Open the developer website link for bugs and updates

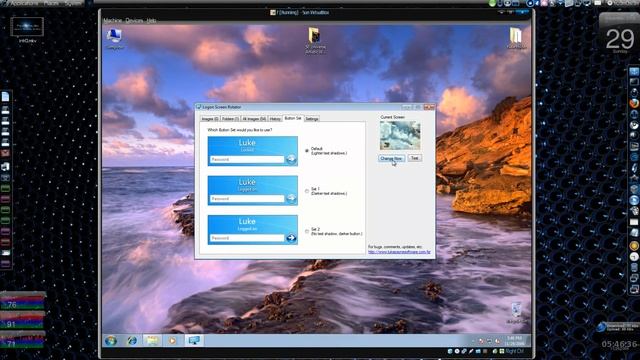[399, 252]
